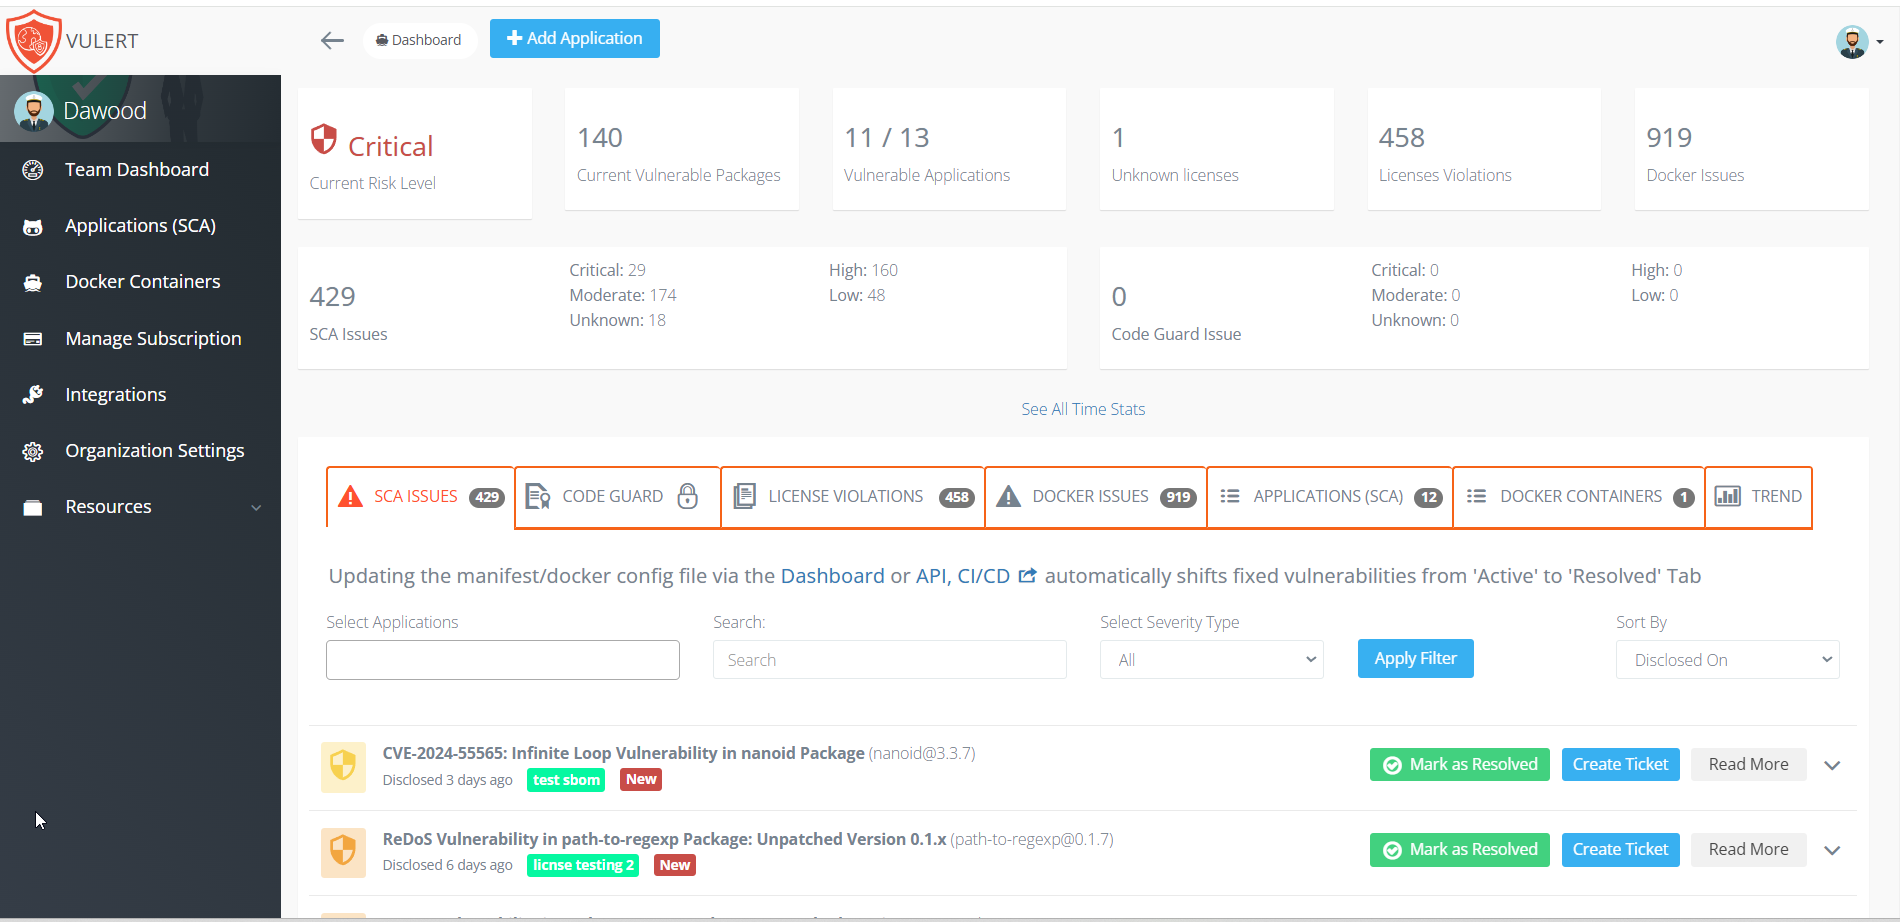
Task: Open the Team Dashboard sidebar icon
Action: (34, 169)
